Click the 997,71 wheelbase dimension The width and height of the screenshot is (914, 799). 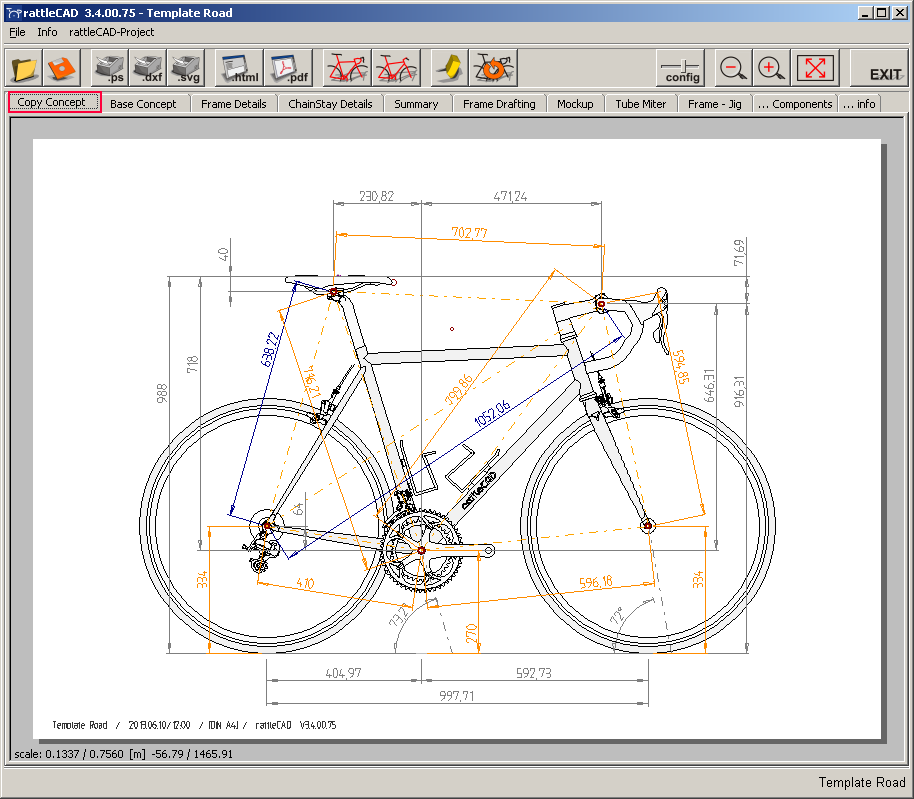(456, 696)
